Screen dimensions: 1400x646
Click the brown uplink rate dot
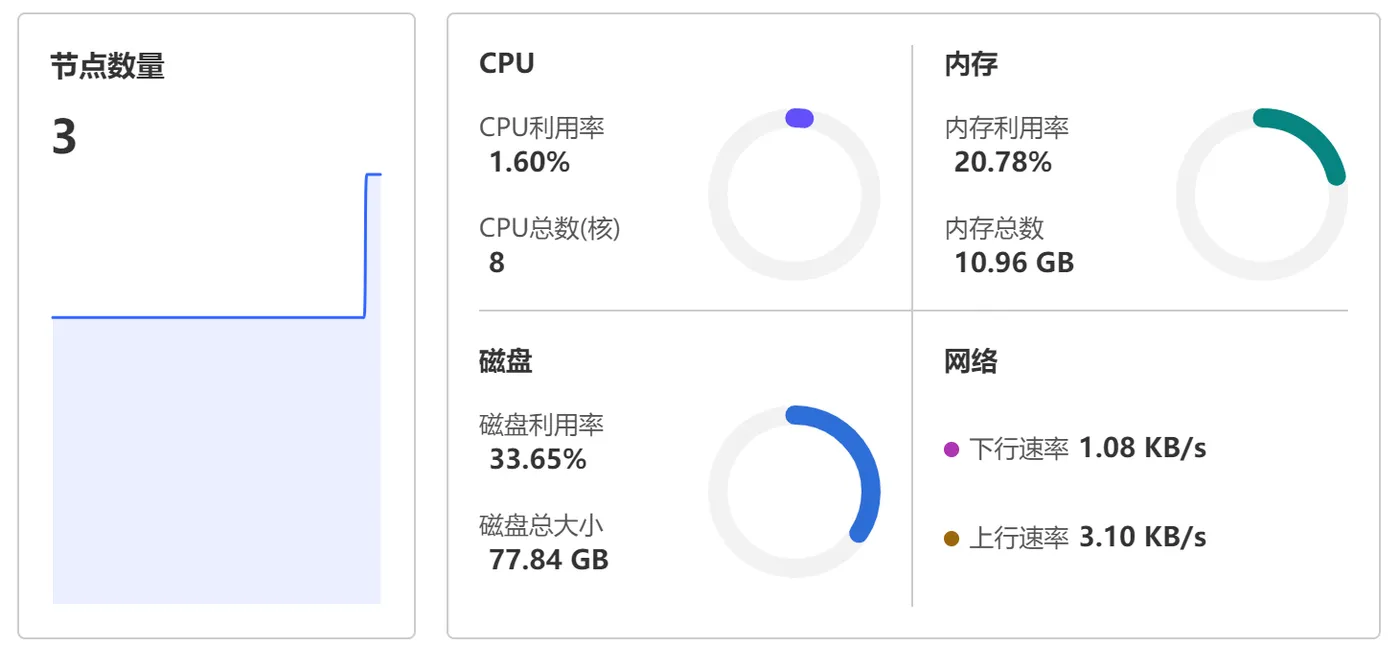(x=951, y=539)
